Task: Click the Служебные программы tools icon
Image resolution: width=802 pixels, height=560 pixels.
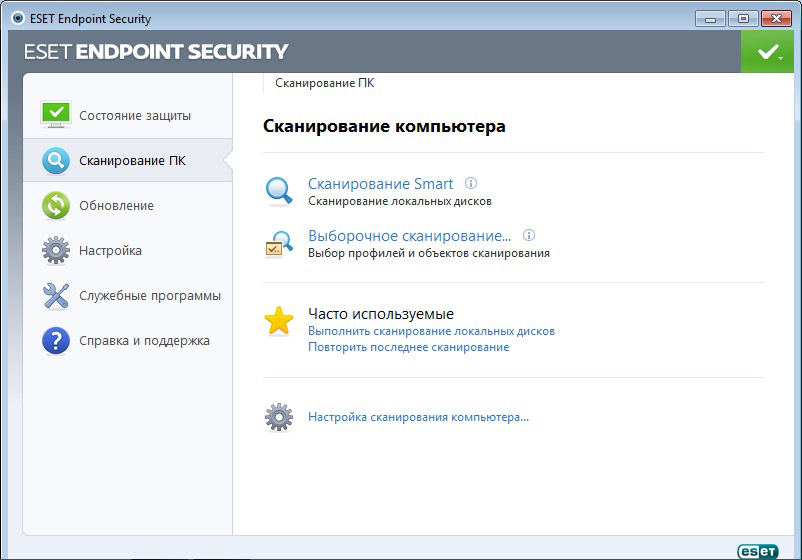Action: tap(56, 295)
